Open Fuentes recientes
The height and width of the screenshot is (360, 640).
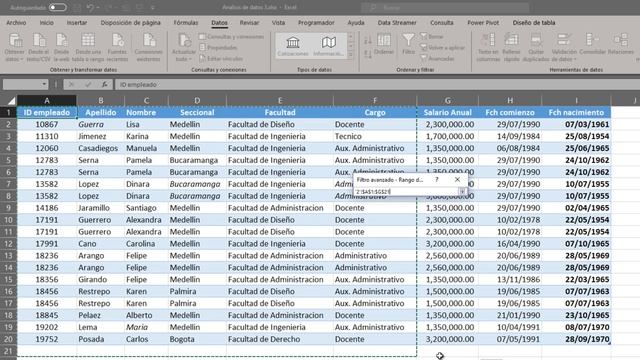118,48
